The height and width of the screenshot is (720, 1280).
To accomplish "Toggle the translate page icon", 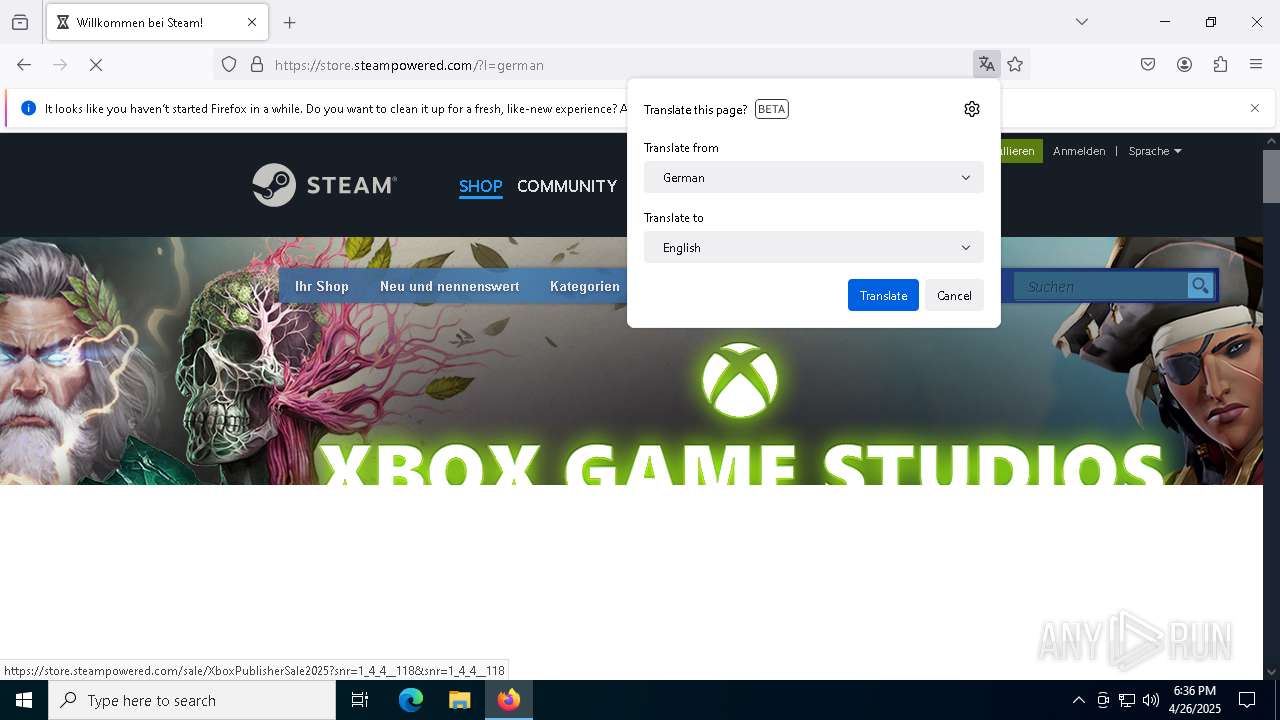I will point(987,65).
